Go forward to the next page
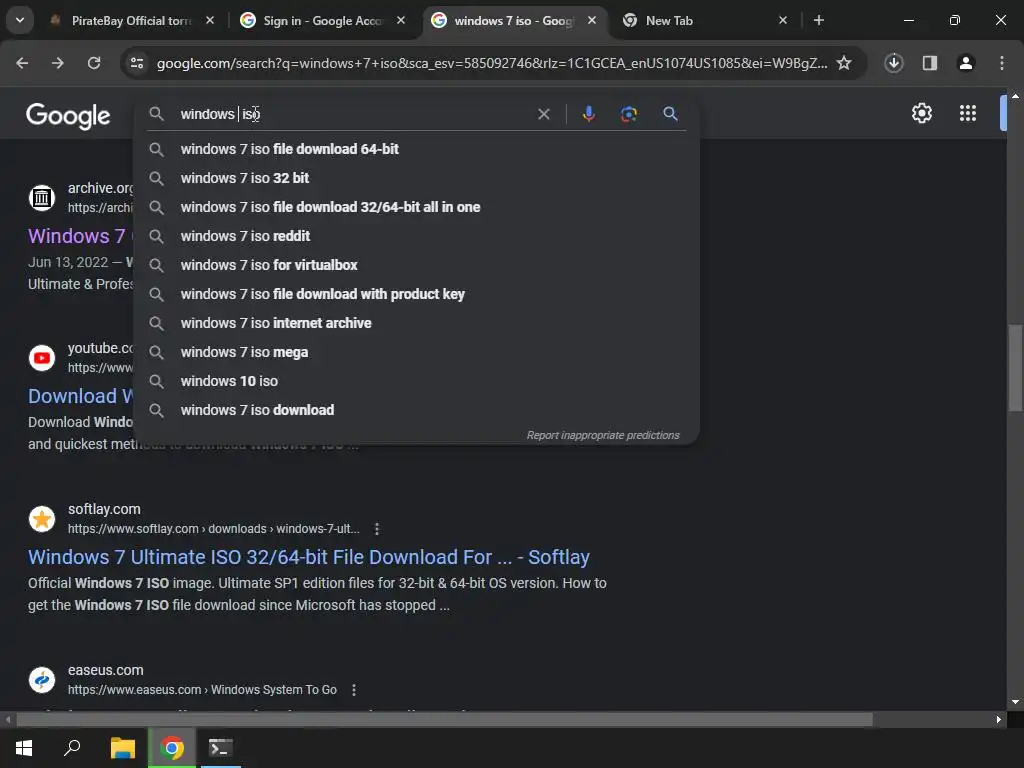This screenshot has width=1024, height=768. click(x=58, y=63)
